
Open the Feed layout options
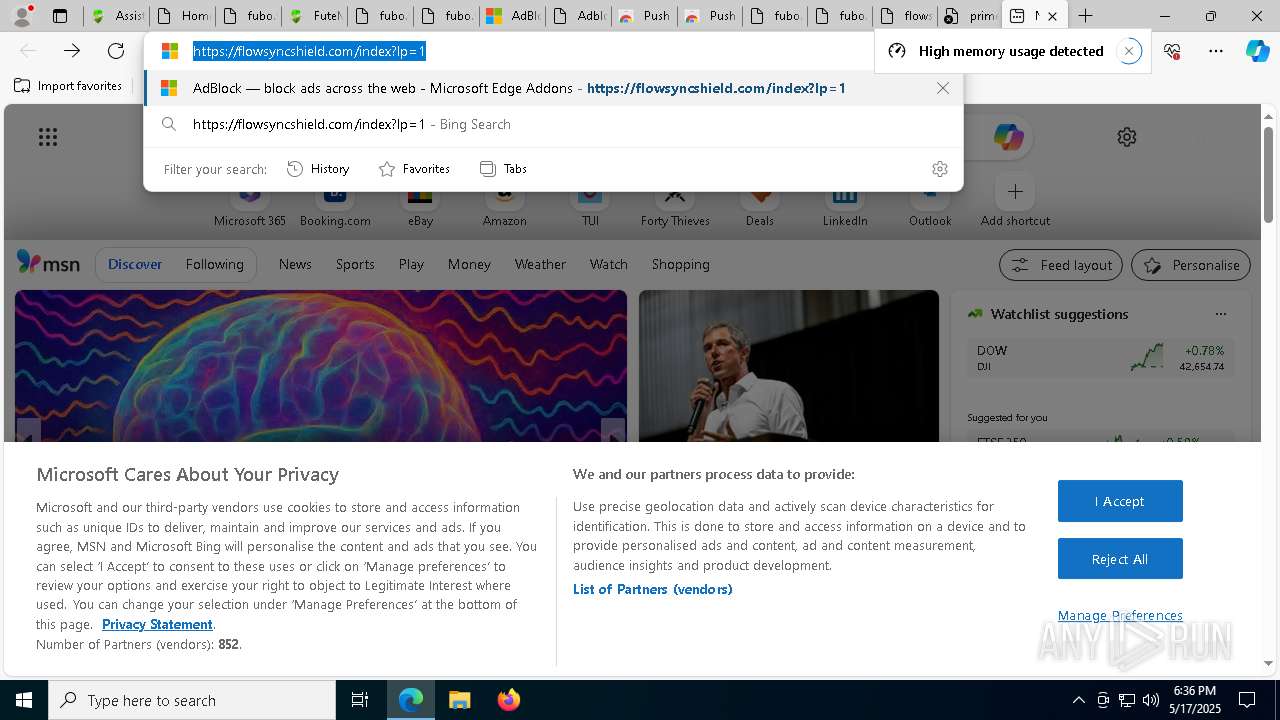click(x=1061, y=265)
